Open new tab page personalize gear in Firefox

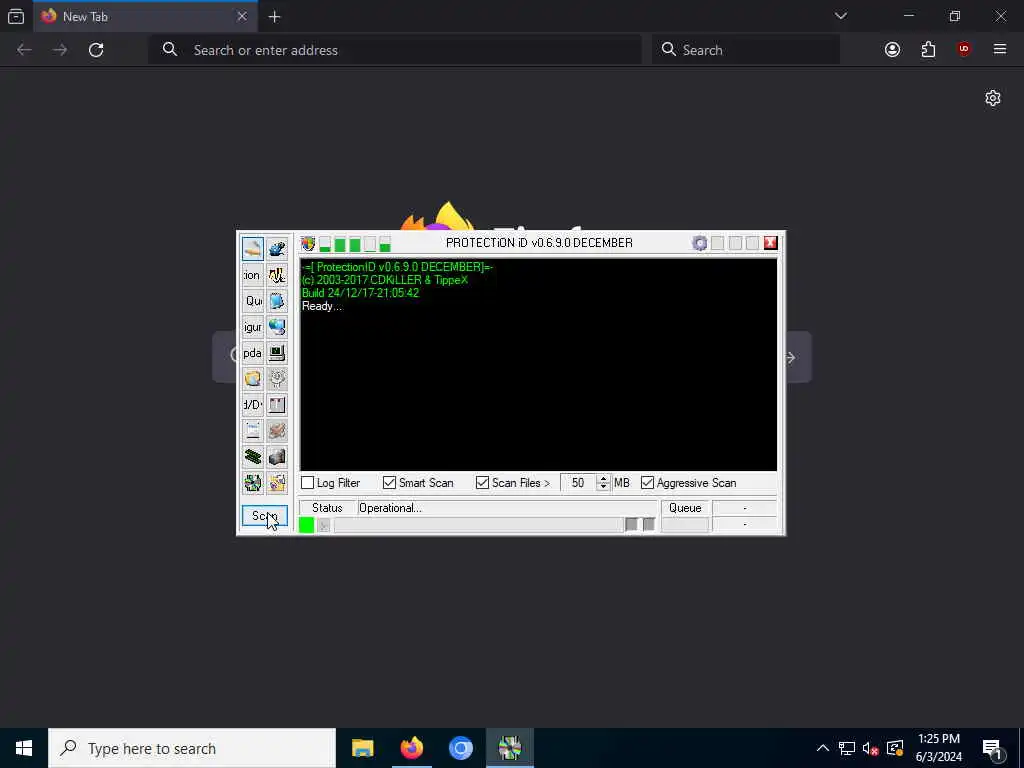click(x=993, y=99)
